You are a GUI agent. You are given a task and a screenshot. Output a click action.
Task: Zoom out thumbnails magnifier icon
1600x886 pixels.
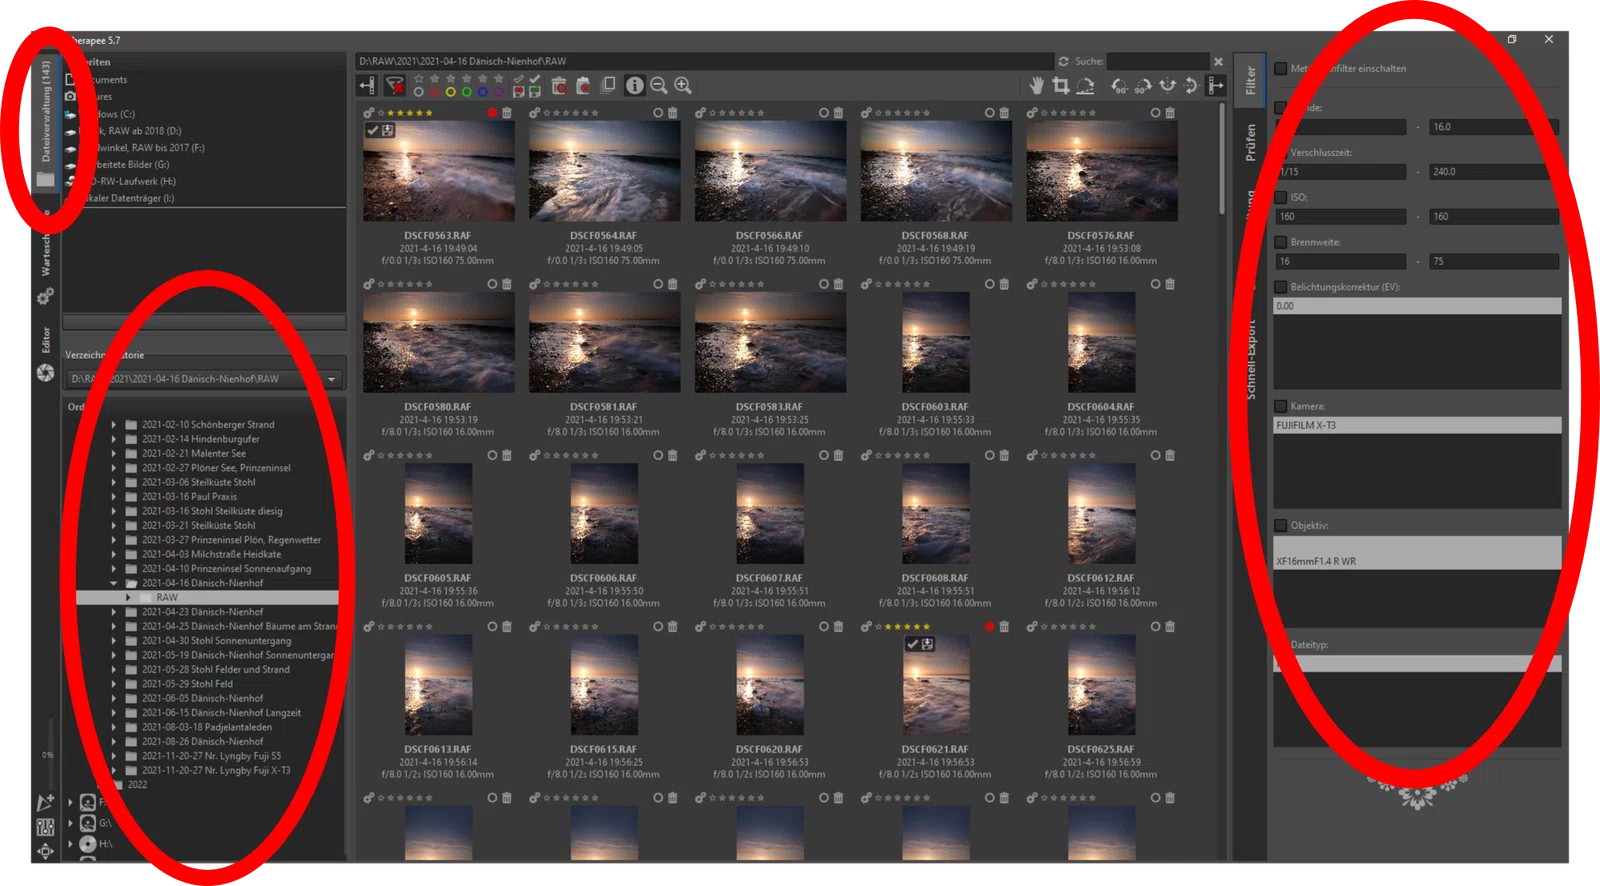659,85
